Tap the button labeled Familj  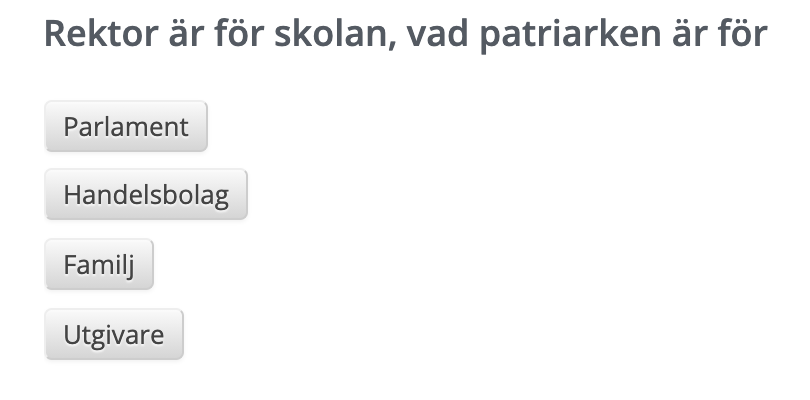99,264
